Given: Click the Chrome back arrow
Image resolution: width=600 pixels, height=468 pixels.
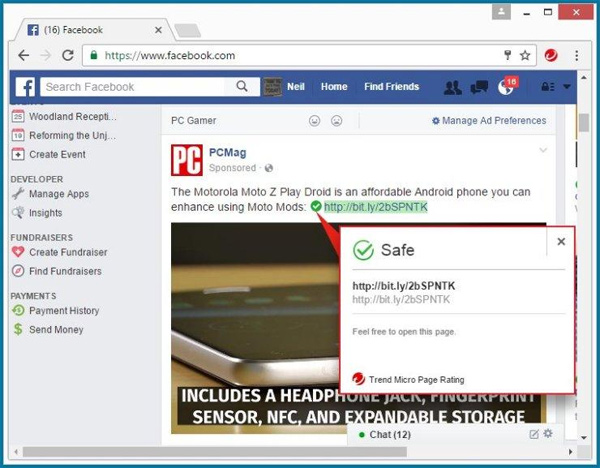Looking at the screenshot, I should [x=24, y=55].
